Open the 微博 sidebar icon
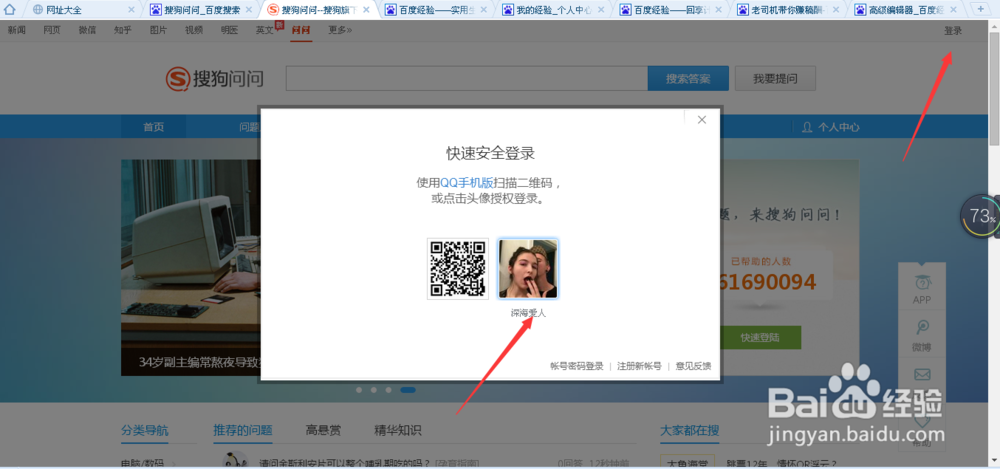 point(922,336)
